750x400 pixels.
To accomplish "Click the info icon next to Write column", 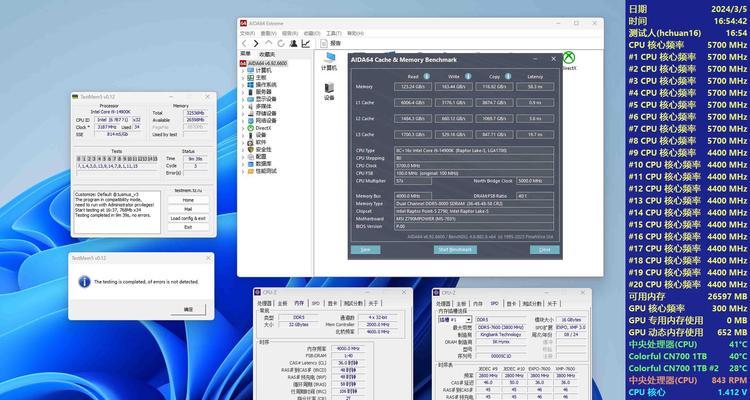I will click(x=468, y=76).
